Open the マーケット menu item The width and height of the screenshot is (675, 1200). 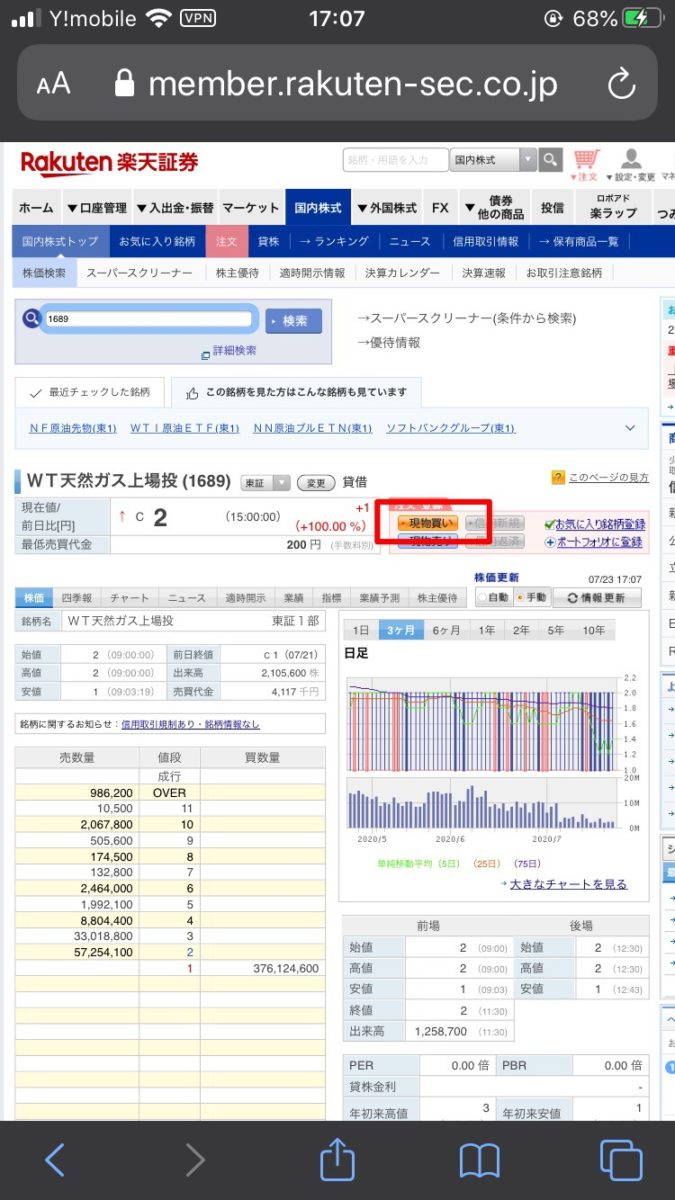click(x=251, y=208)
